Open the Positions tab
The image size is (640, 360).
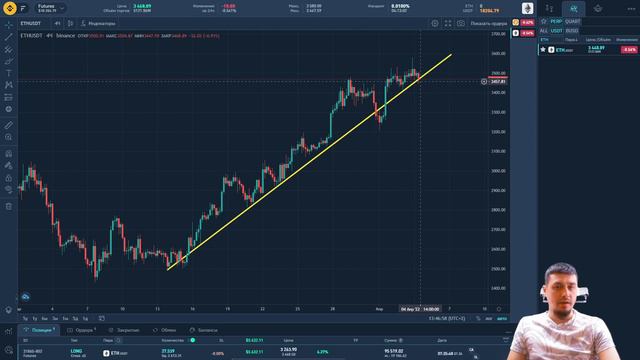coord(39,330)
